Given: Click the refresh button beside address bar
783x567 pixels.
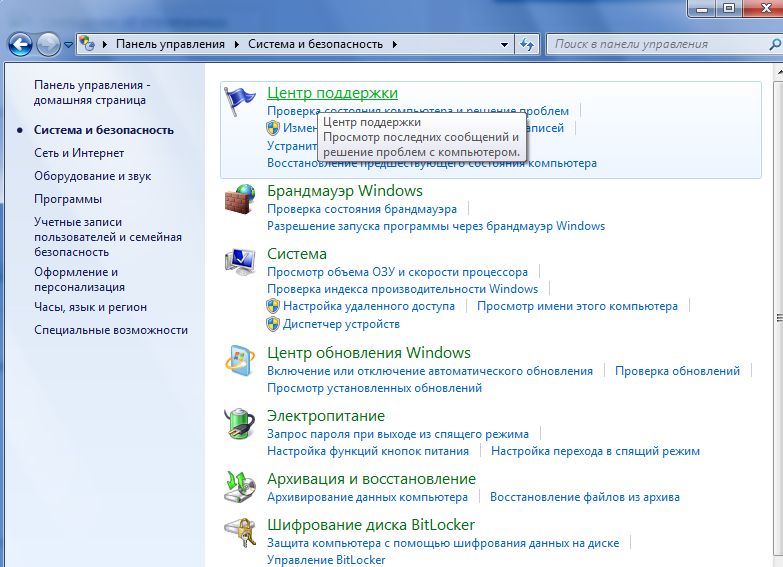Looking at the screenshot, I should [528, 44].
